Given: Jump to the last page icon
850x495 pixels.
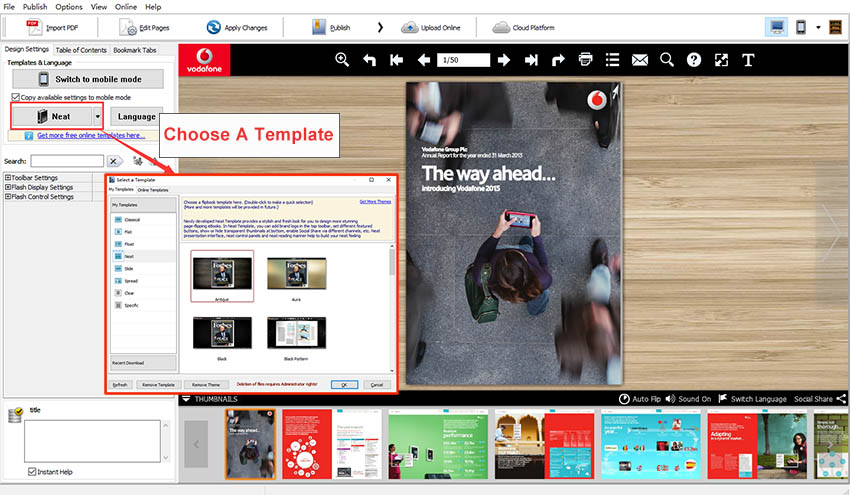Looking at the screenshot, I should [x=531, y=60].
